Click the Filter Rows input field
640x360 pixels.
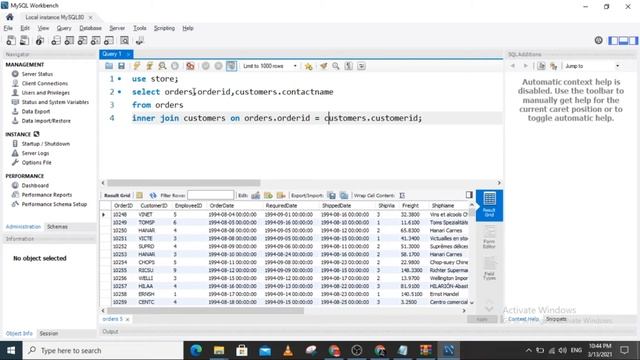coord(211,195)
